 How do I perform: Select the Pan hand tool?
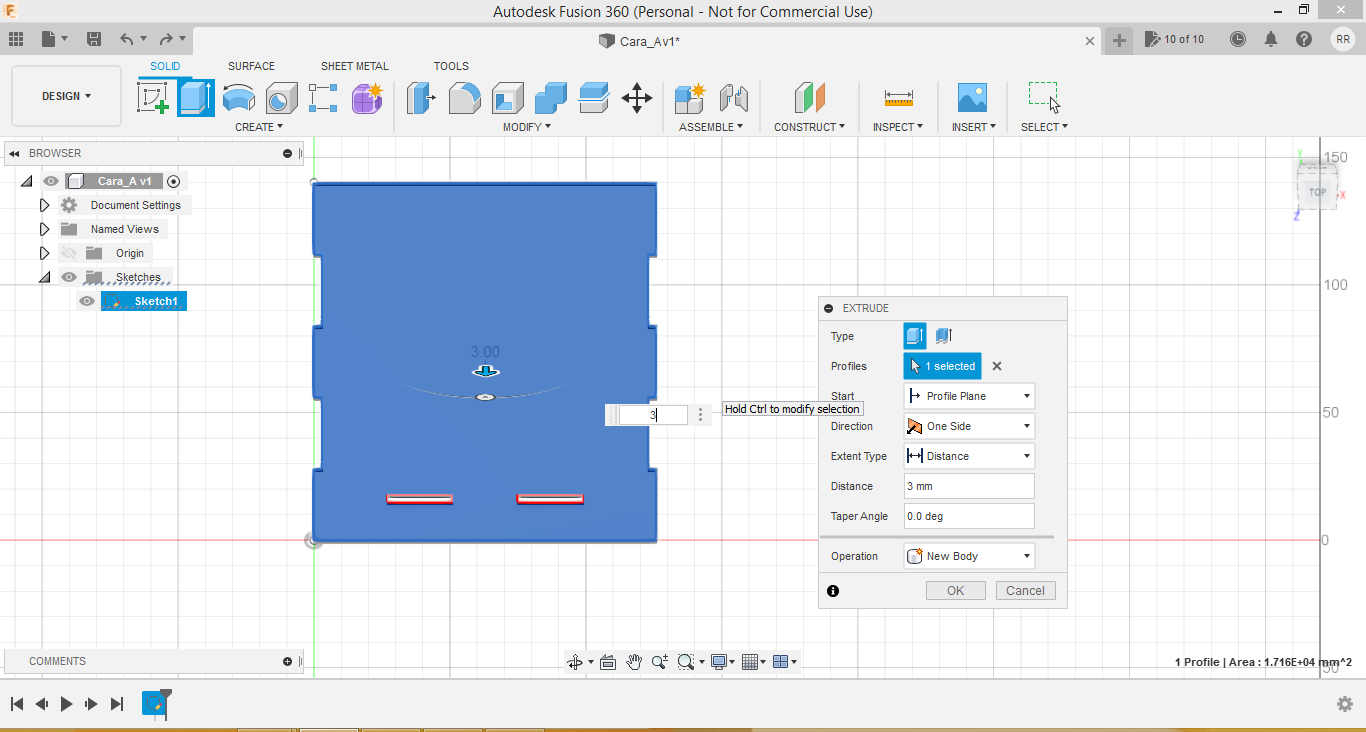(634, 662)
